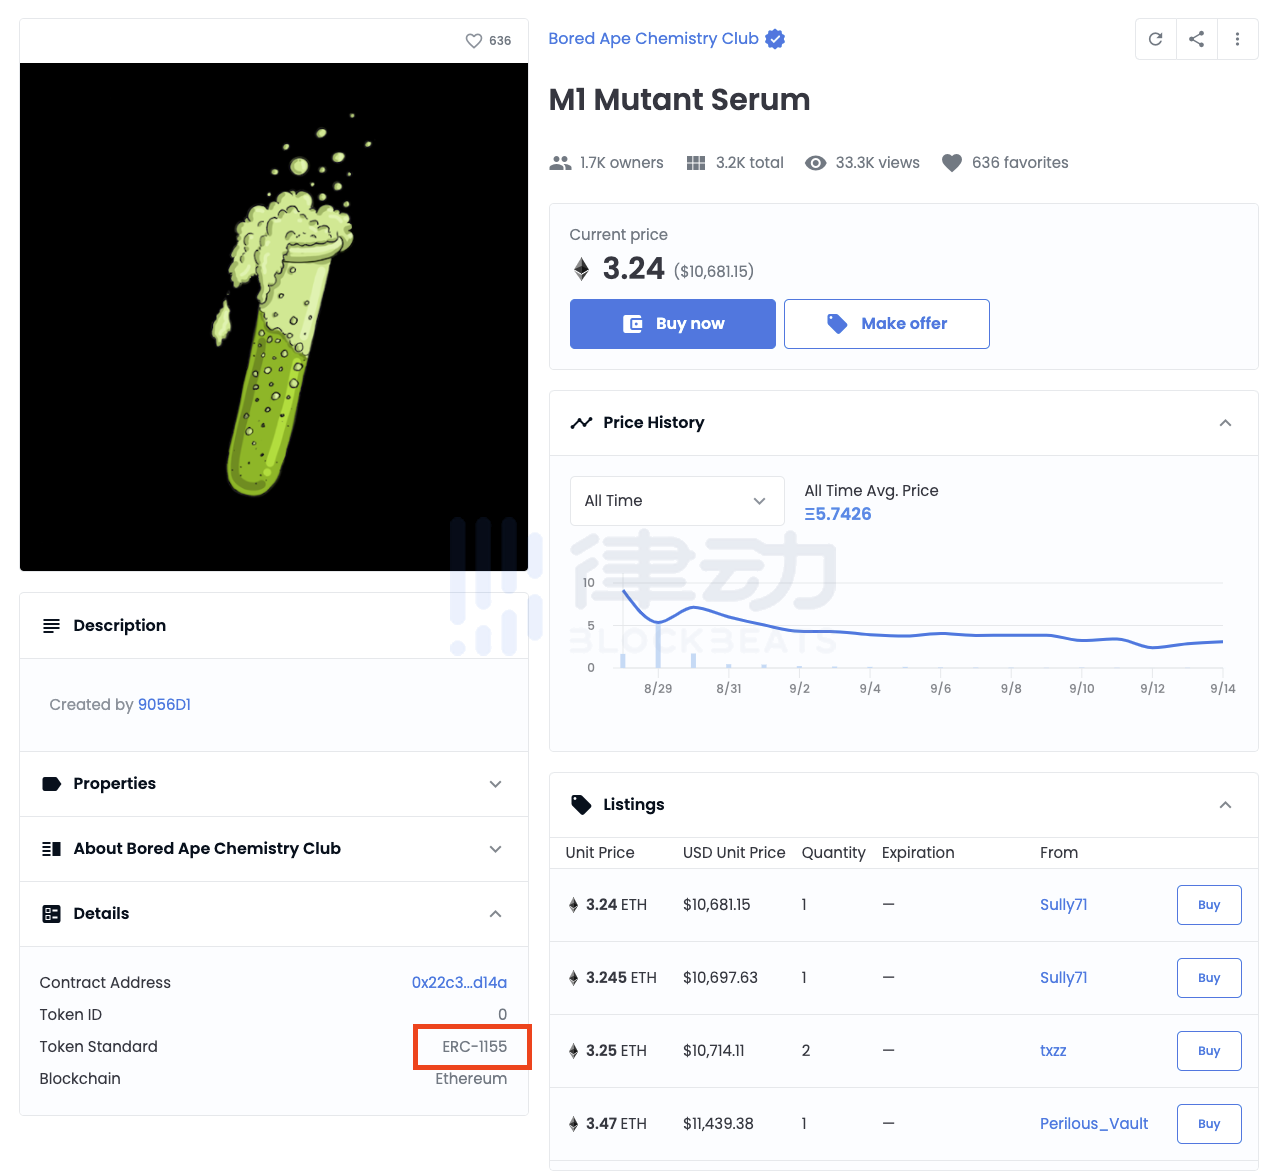The image size is (1287, 1174).
Task: Click the 9/14 date on chart axis
Action: (1223, 689)
